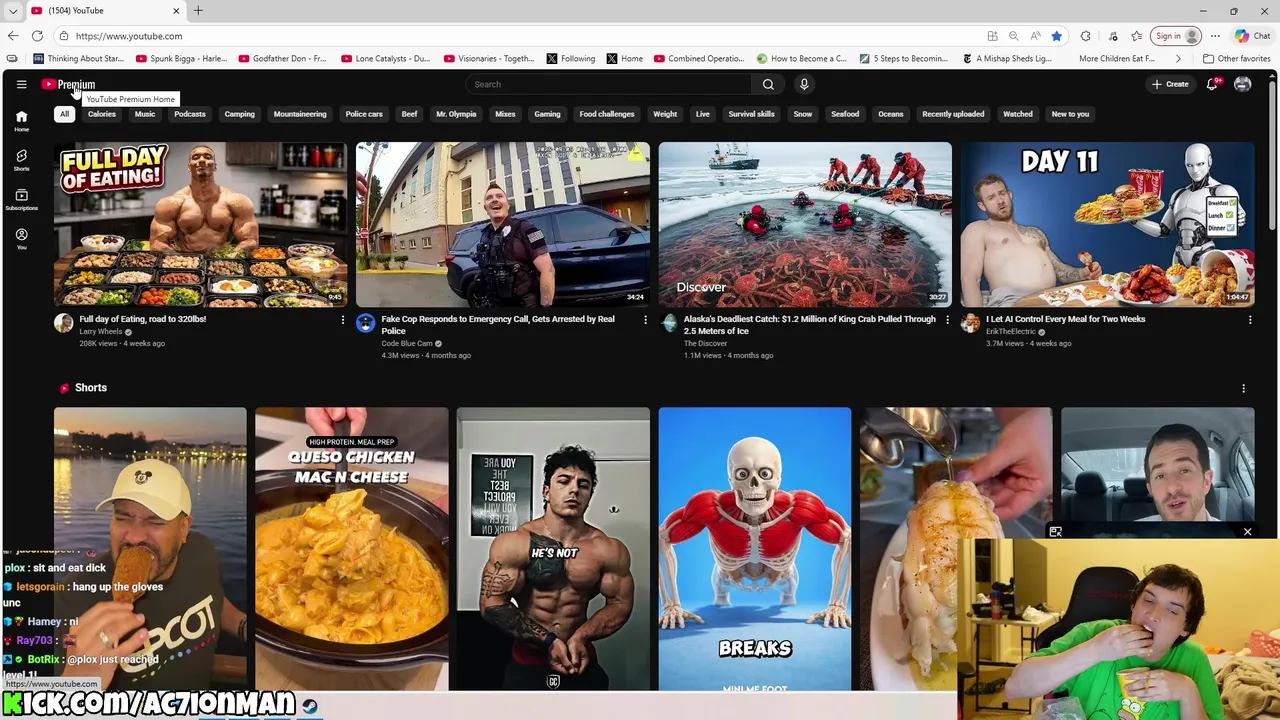Open Other favorites folder
This screenshot has height=720, width=1280.
click(x=1236, y=58)
